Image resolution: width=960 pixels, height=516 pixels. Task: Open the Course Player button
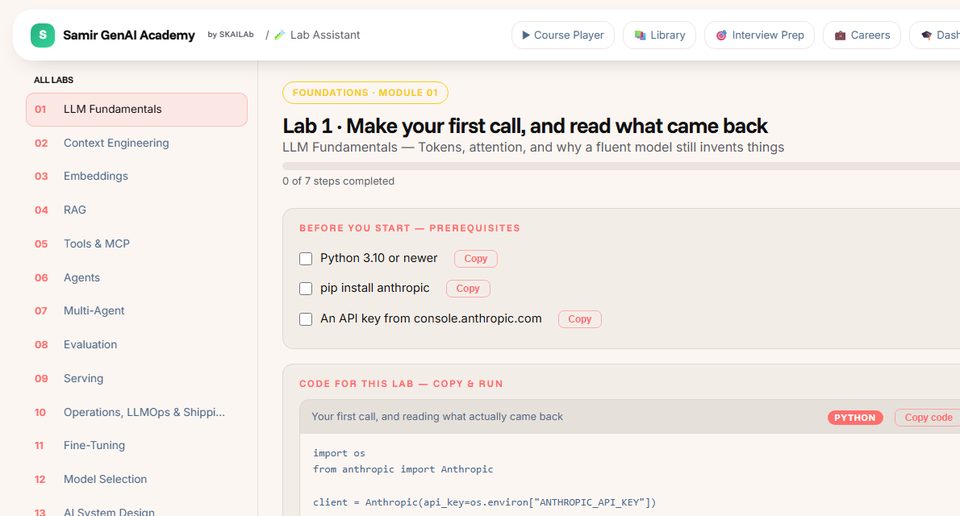click(563, 36)
